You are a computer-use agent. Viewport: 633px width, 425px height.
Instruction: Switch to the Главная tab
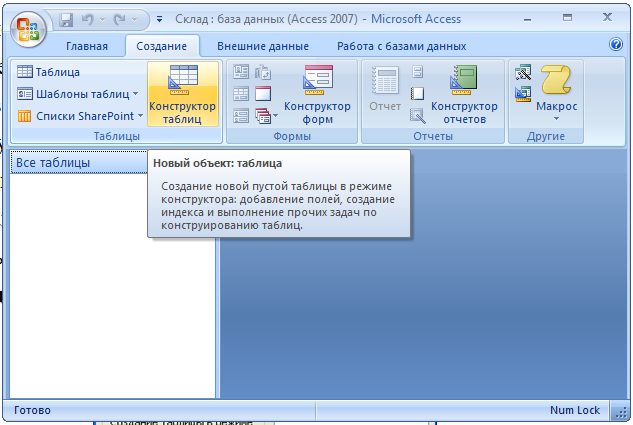(x=87, y=46)
